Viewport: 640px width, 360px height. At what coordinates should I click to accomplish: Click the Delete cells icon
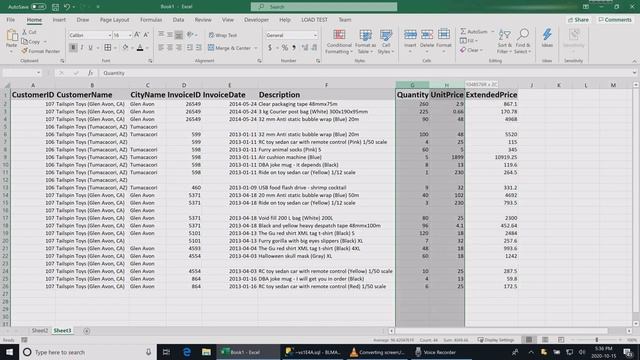[427, 35]
